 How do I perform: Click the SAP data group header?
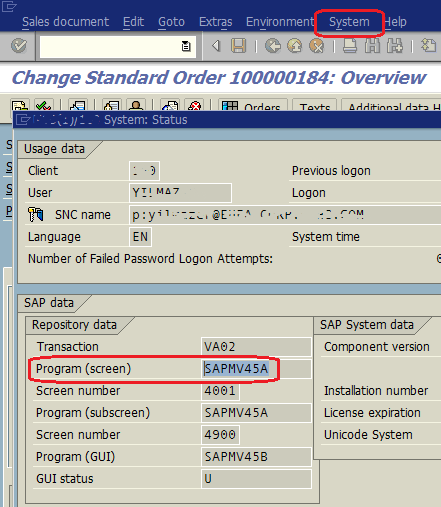click(49, 303)
